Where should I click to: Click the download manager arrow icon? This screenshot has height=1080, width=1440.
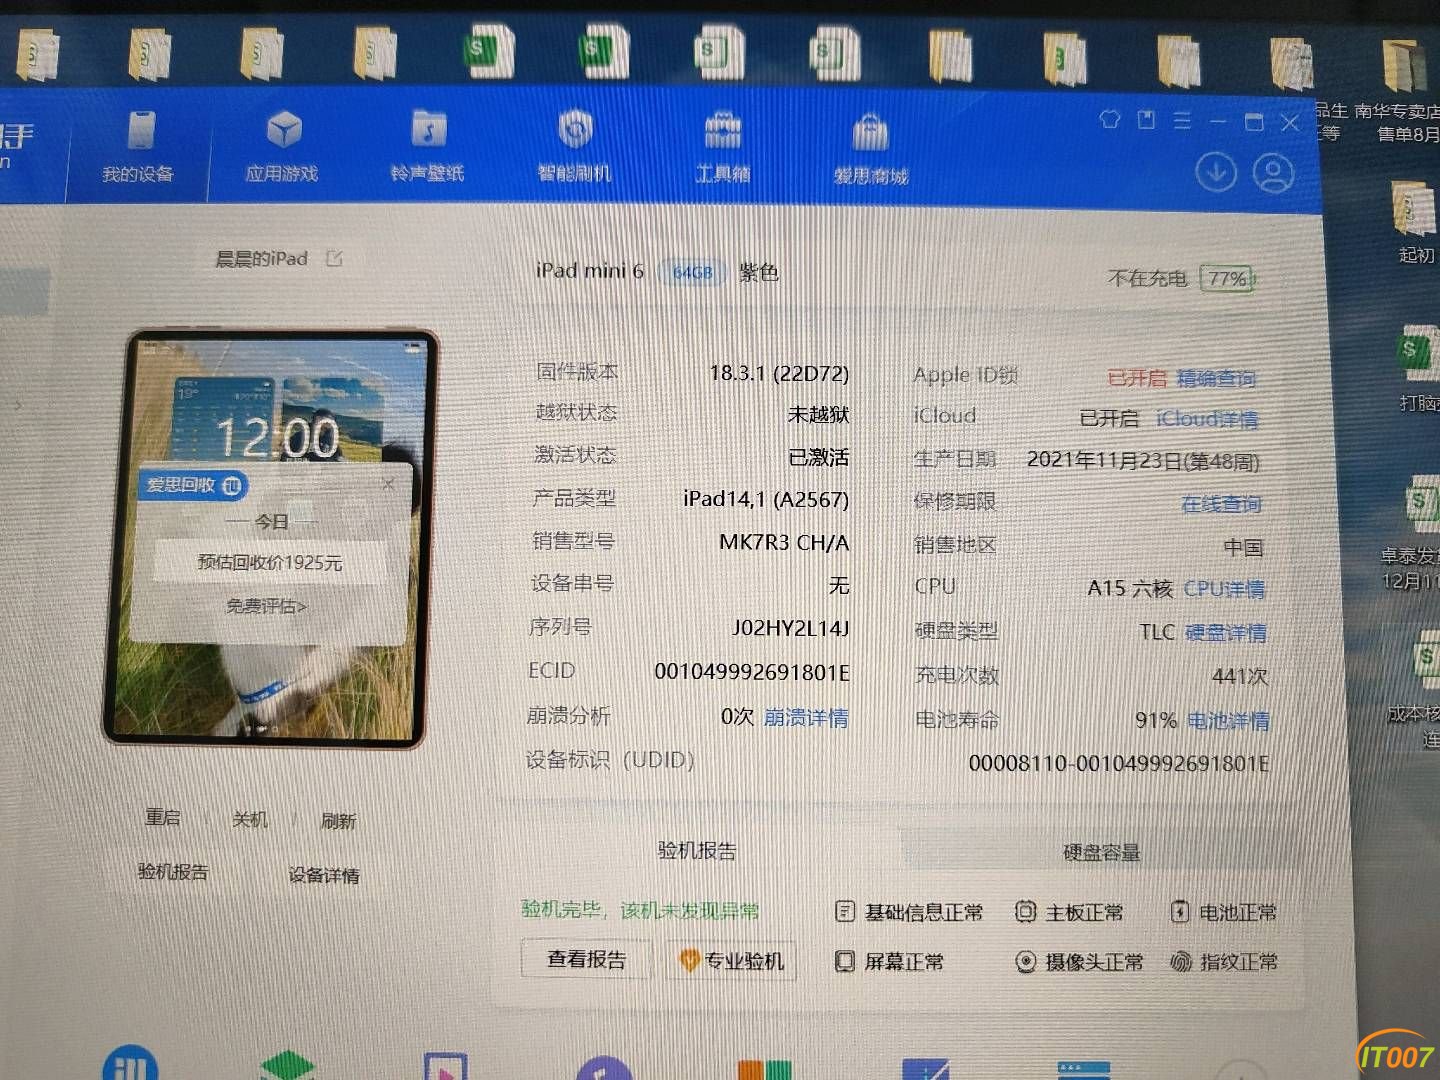1216,172
